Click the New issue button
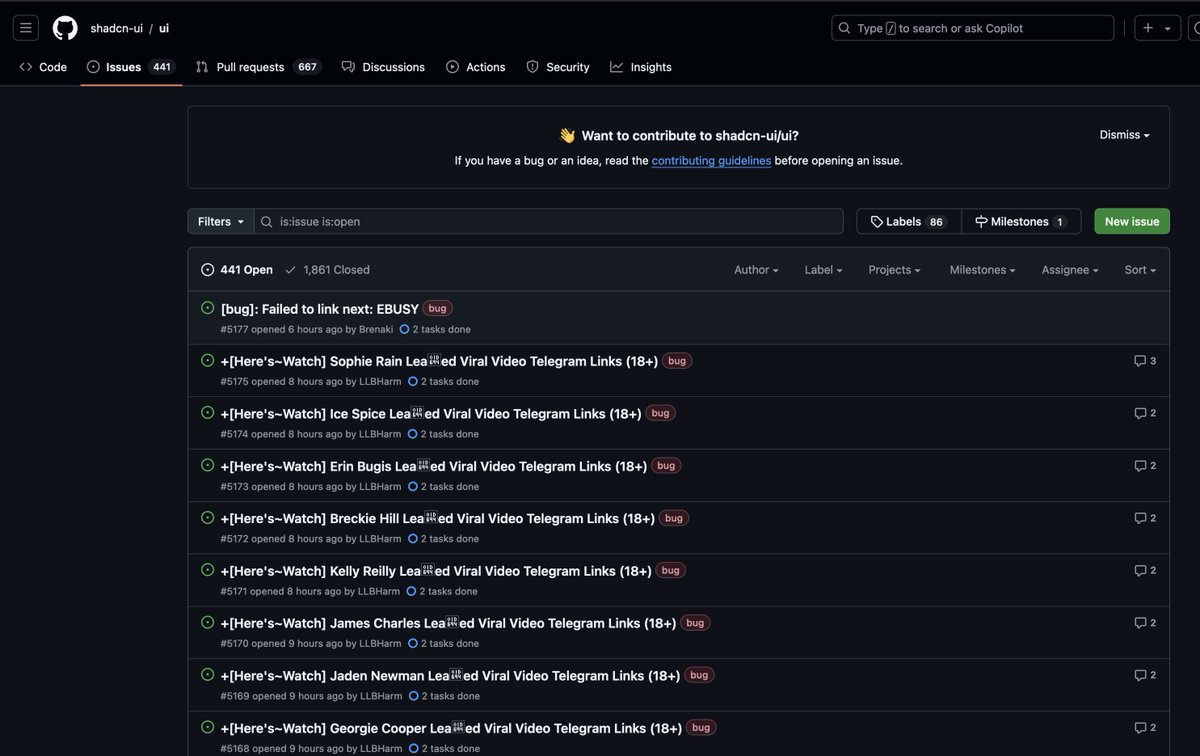This screenshot has height=756, width=1200. coord(1132,222)
